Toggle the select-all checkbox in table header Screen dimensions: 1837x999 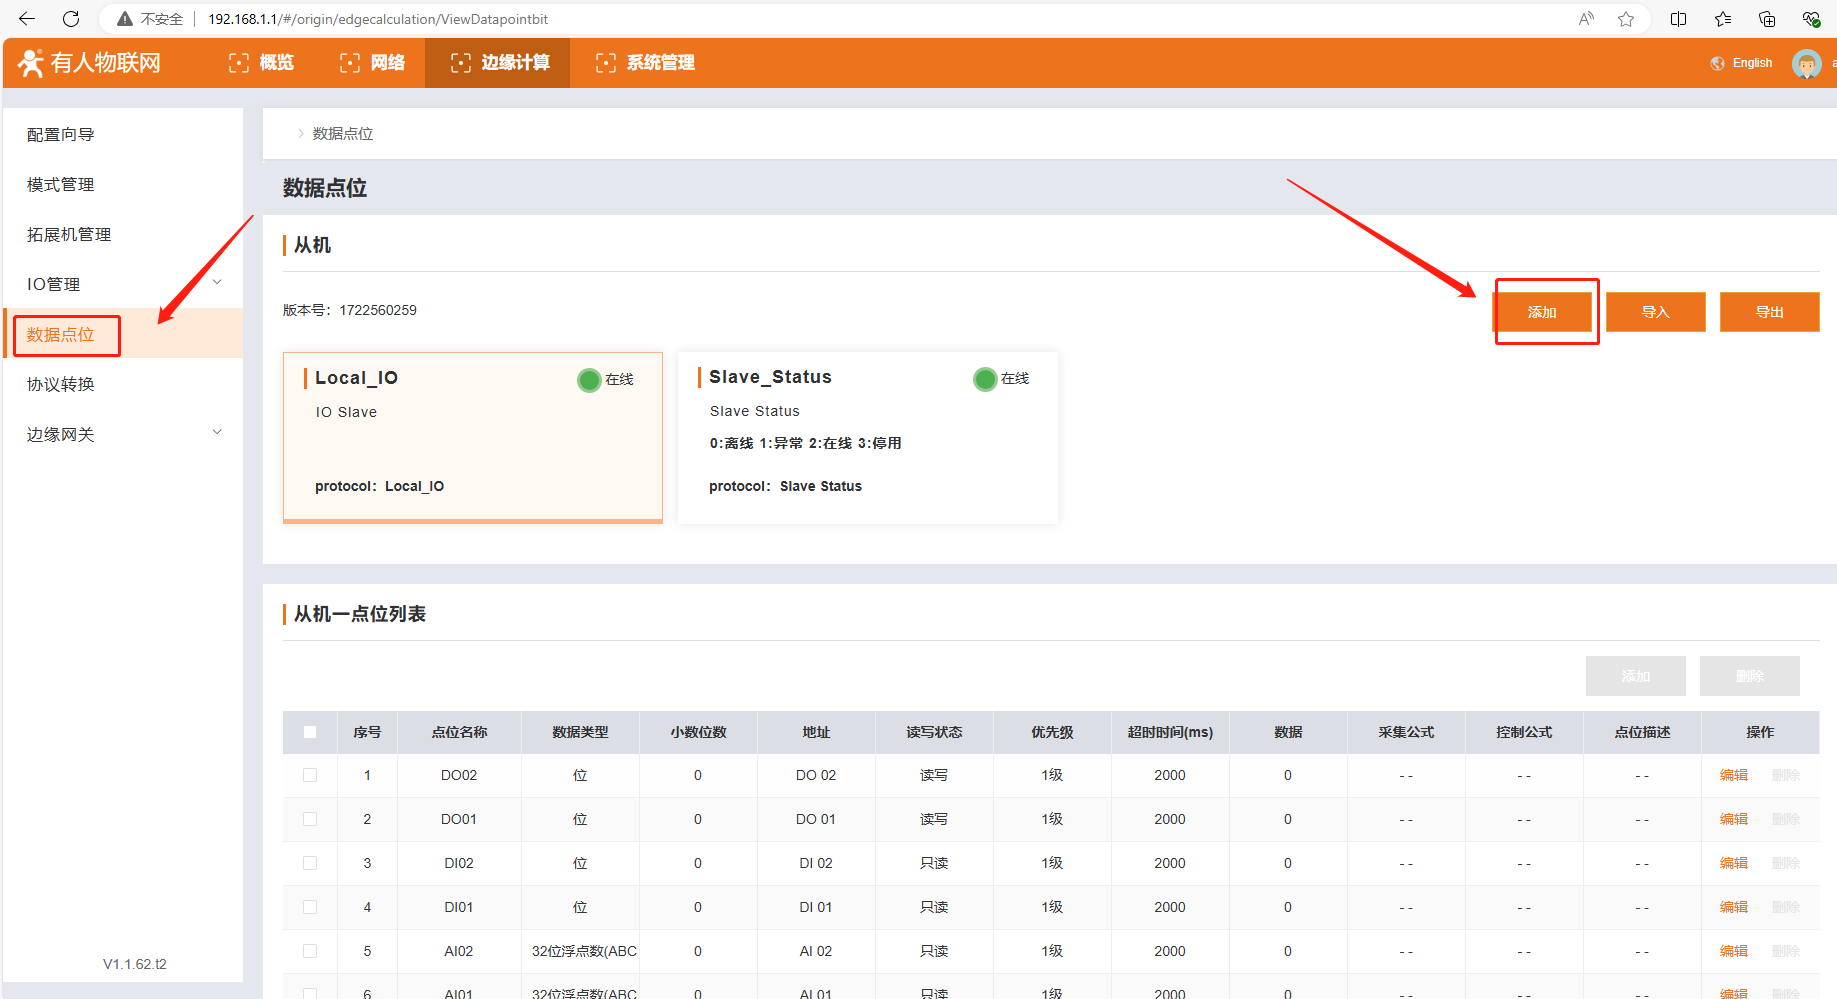tap(310, 732)
